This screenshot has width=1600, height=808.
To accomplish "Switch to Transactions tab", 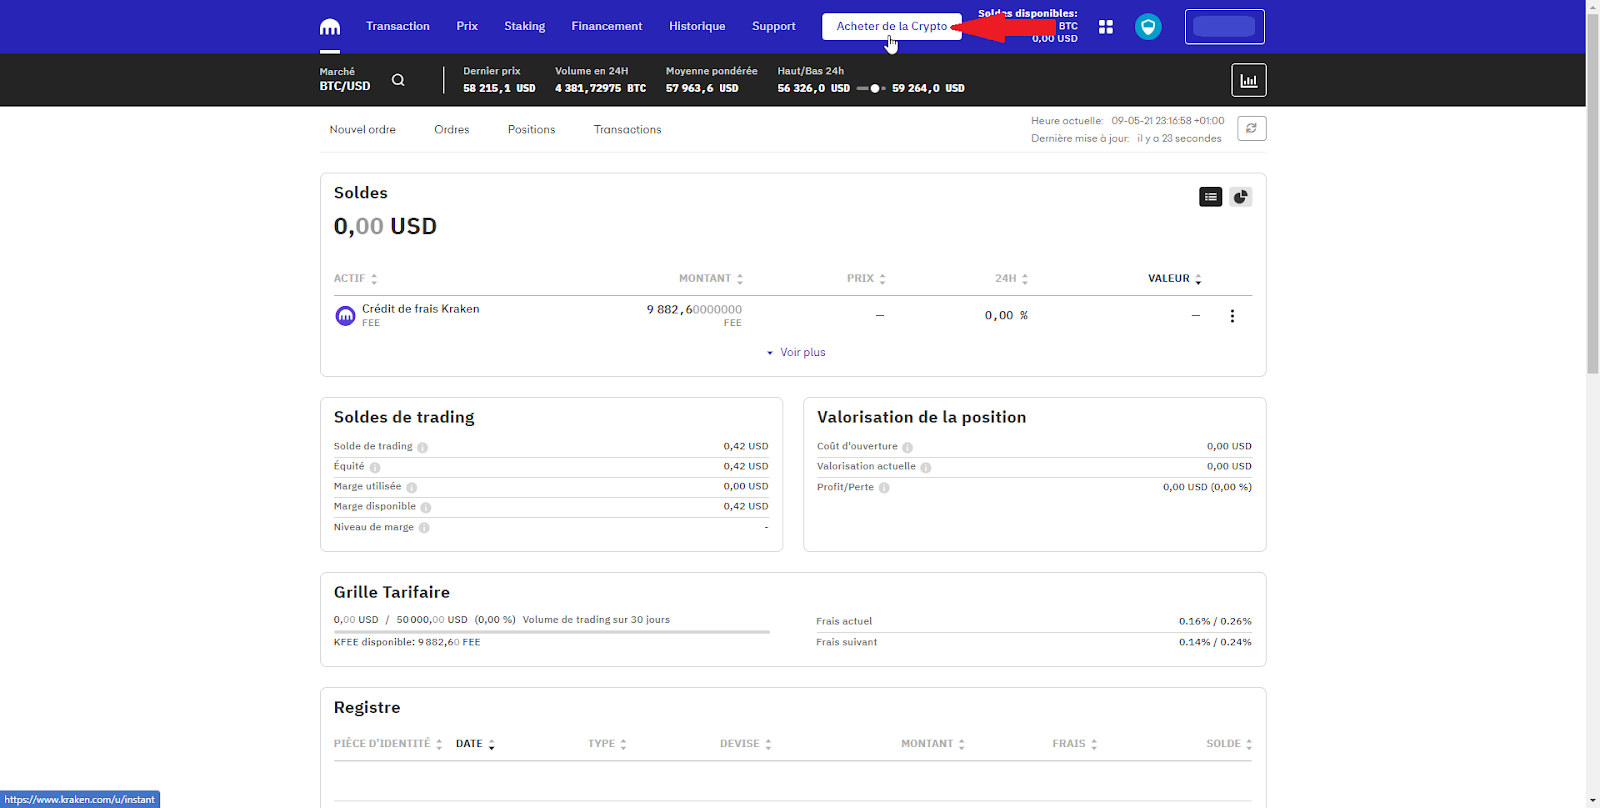I will [x=627, y=129].
